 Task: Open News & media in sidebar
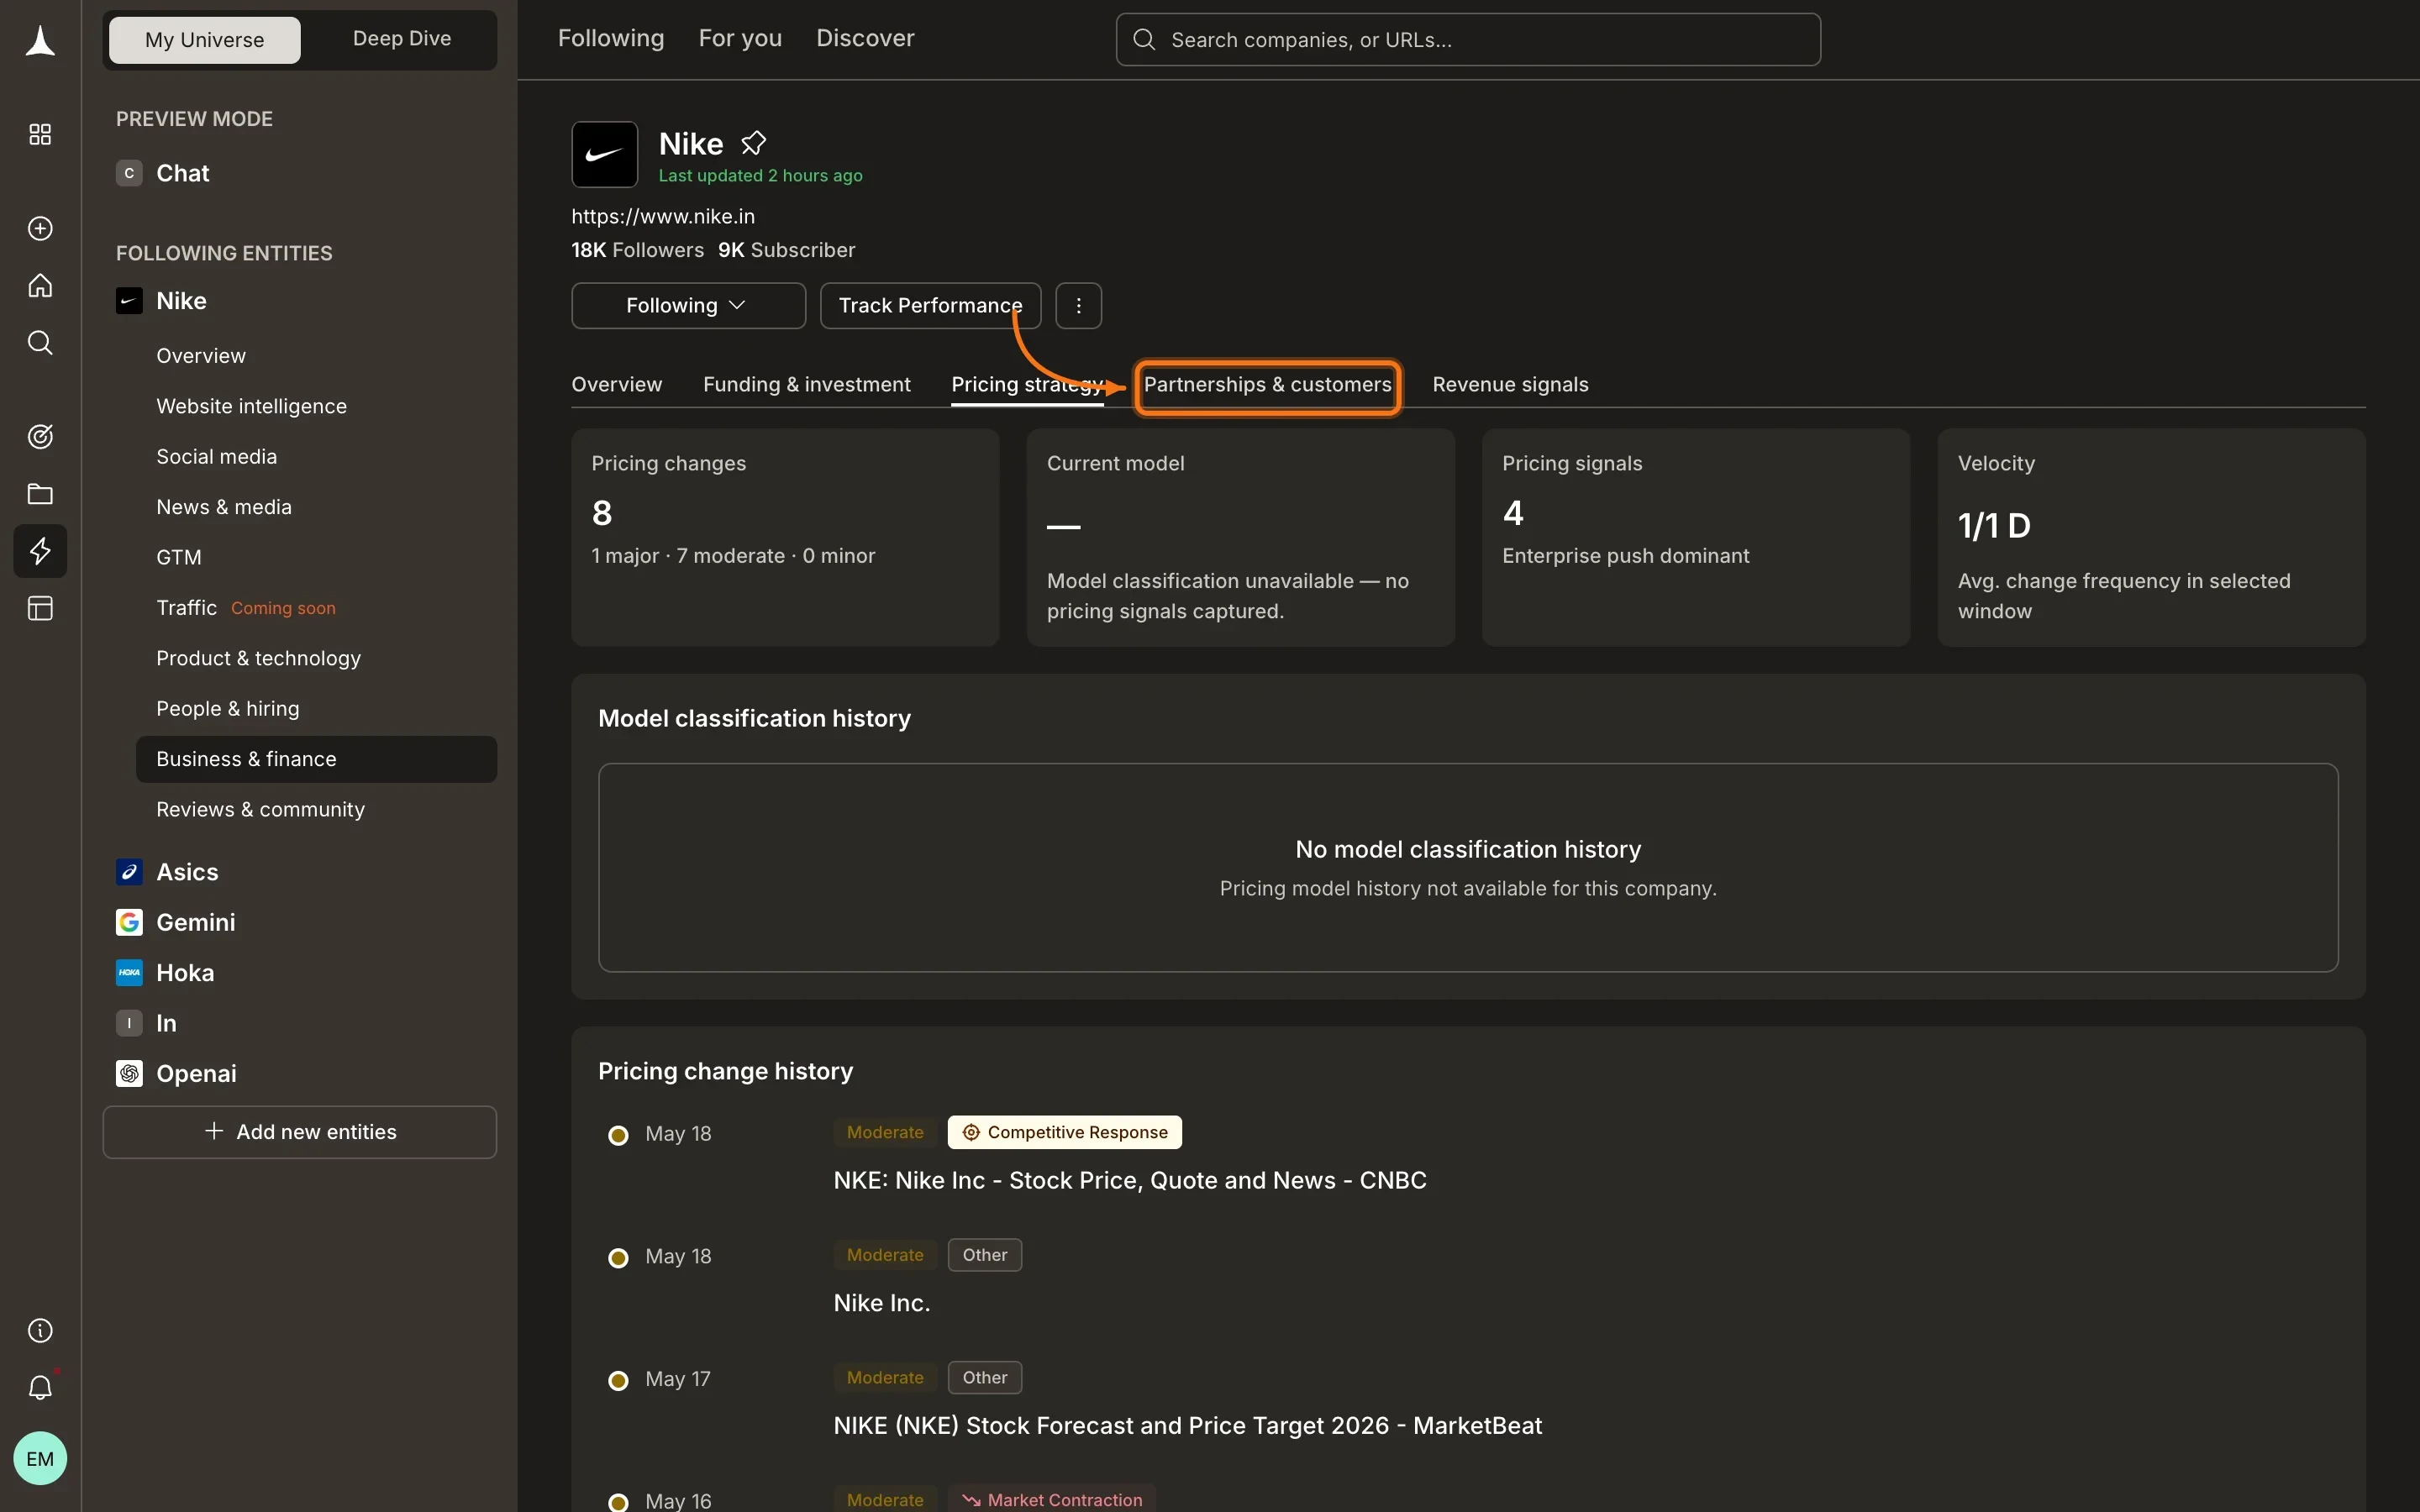224,507
